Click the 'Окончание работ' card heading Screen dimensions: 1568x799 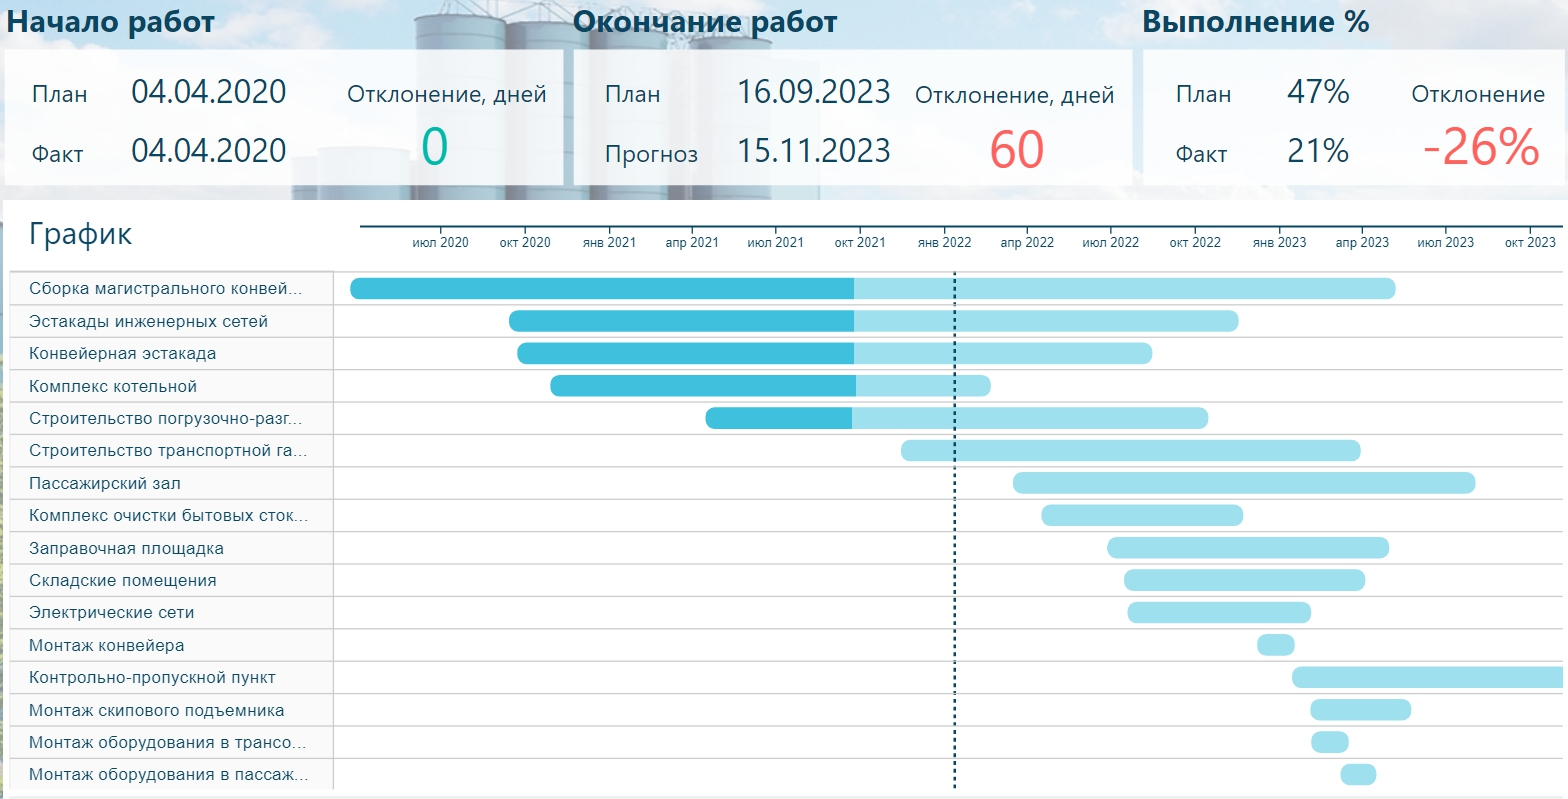coord(706,22)
